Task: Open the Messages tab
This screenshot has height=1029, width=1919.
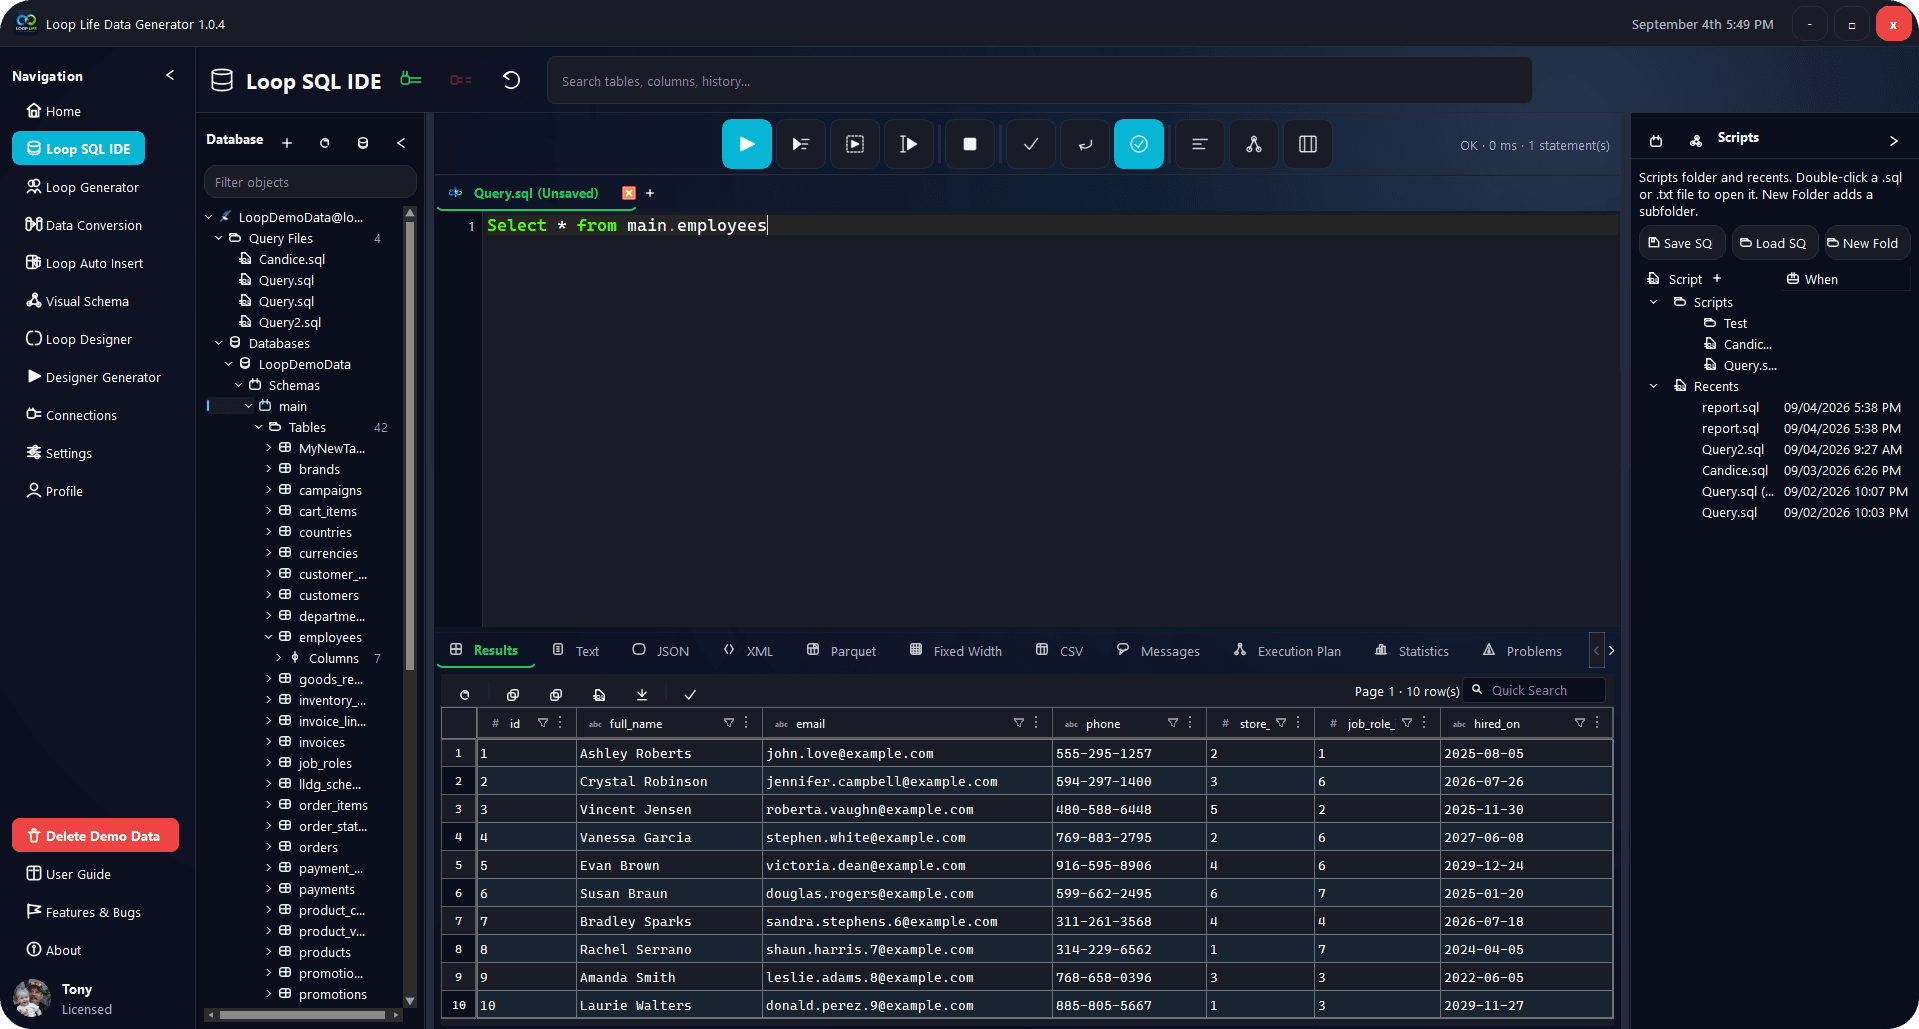Action: click(1158, 651)
